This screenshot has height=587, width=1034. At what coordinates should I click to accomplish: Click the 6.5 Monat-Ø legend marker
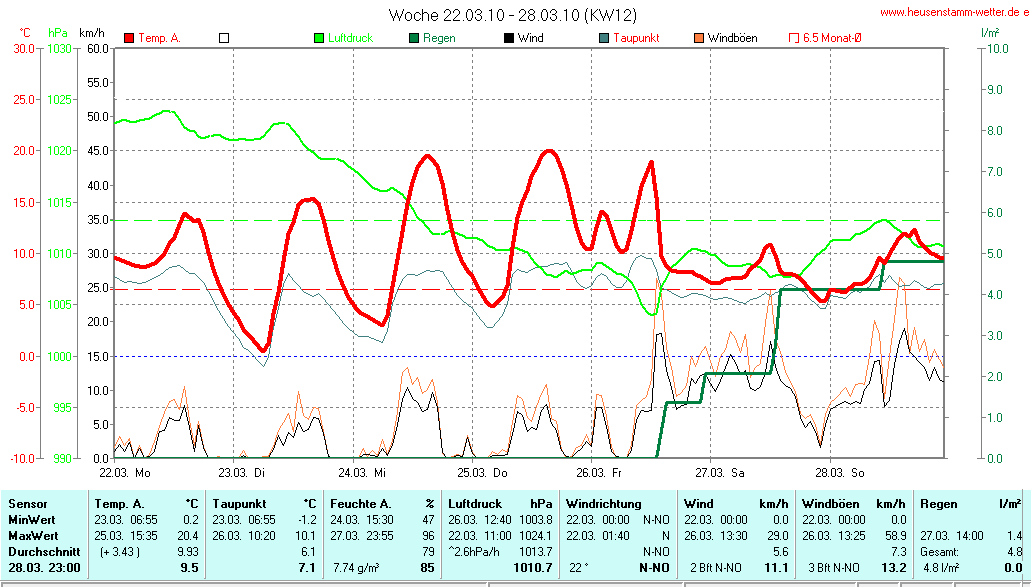pos(794,38)
